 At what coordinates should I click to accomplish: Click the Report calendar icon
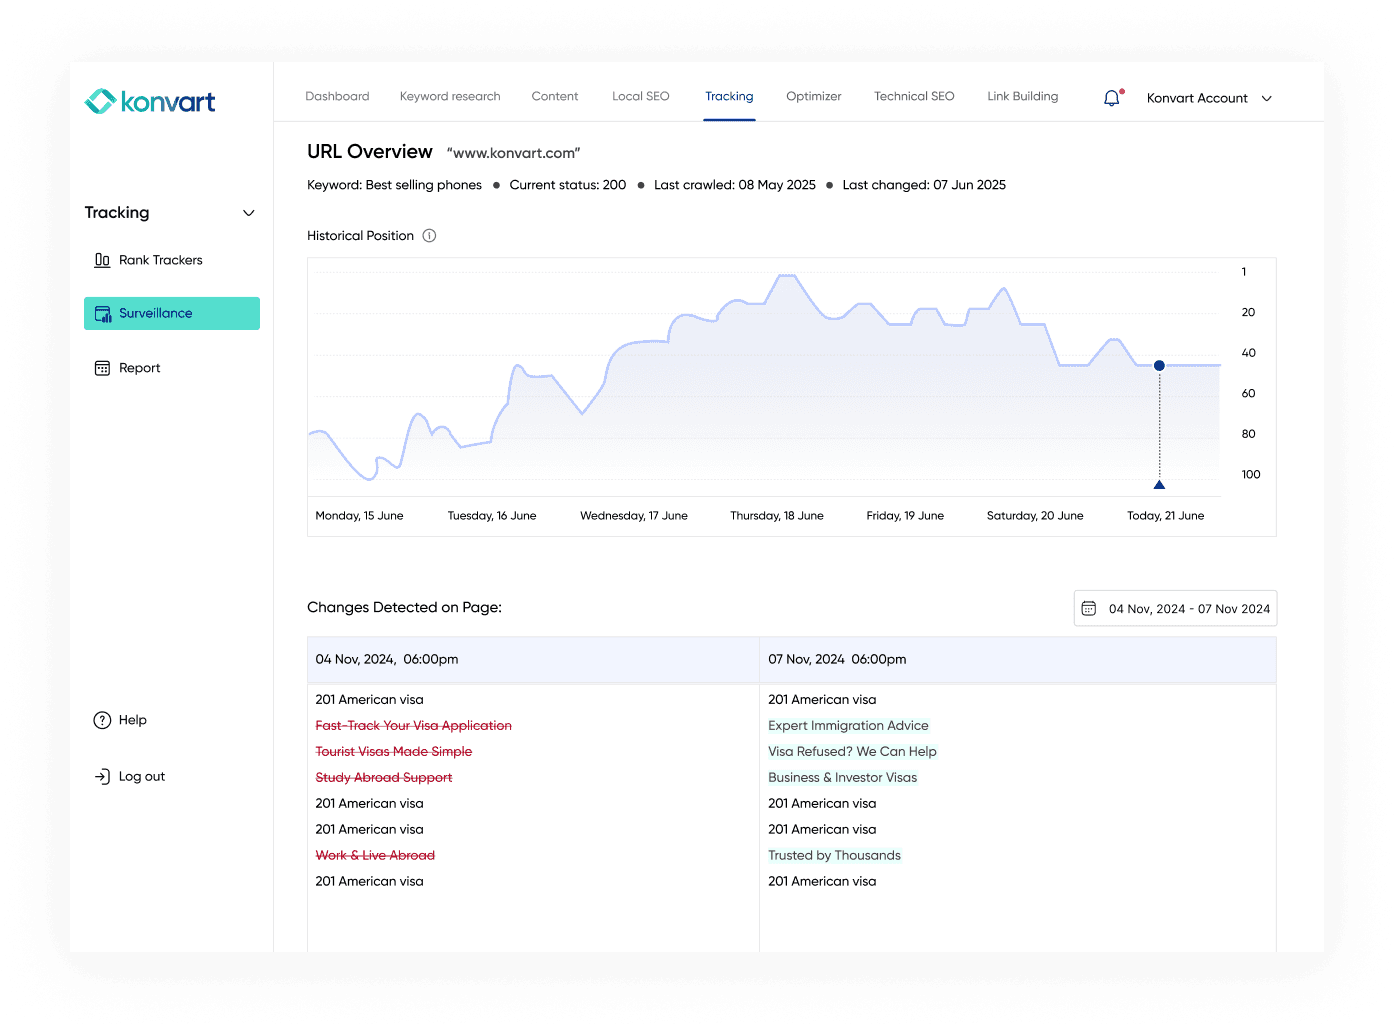coord(102,368)
